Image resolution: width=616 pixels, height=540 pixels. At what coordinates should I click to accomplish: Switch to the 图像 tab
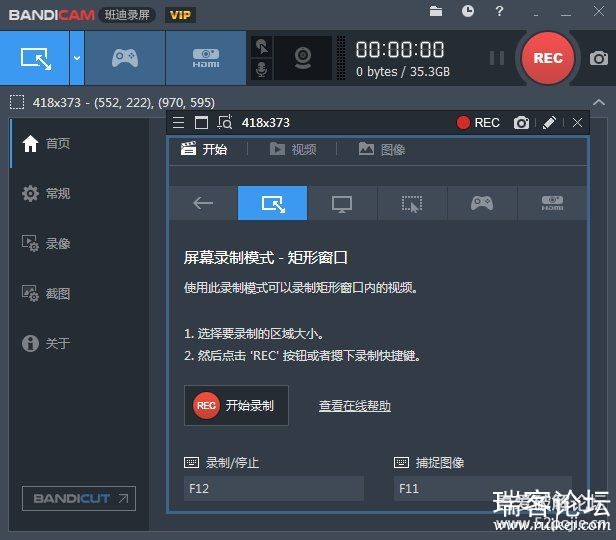click(x=382, y=149)
